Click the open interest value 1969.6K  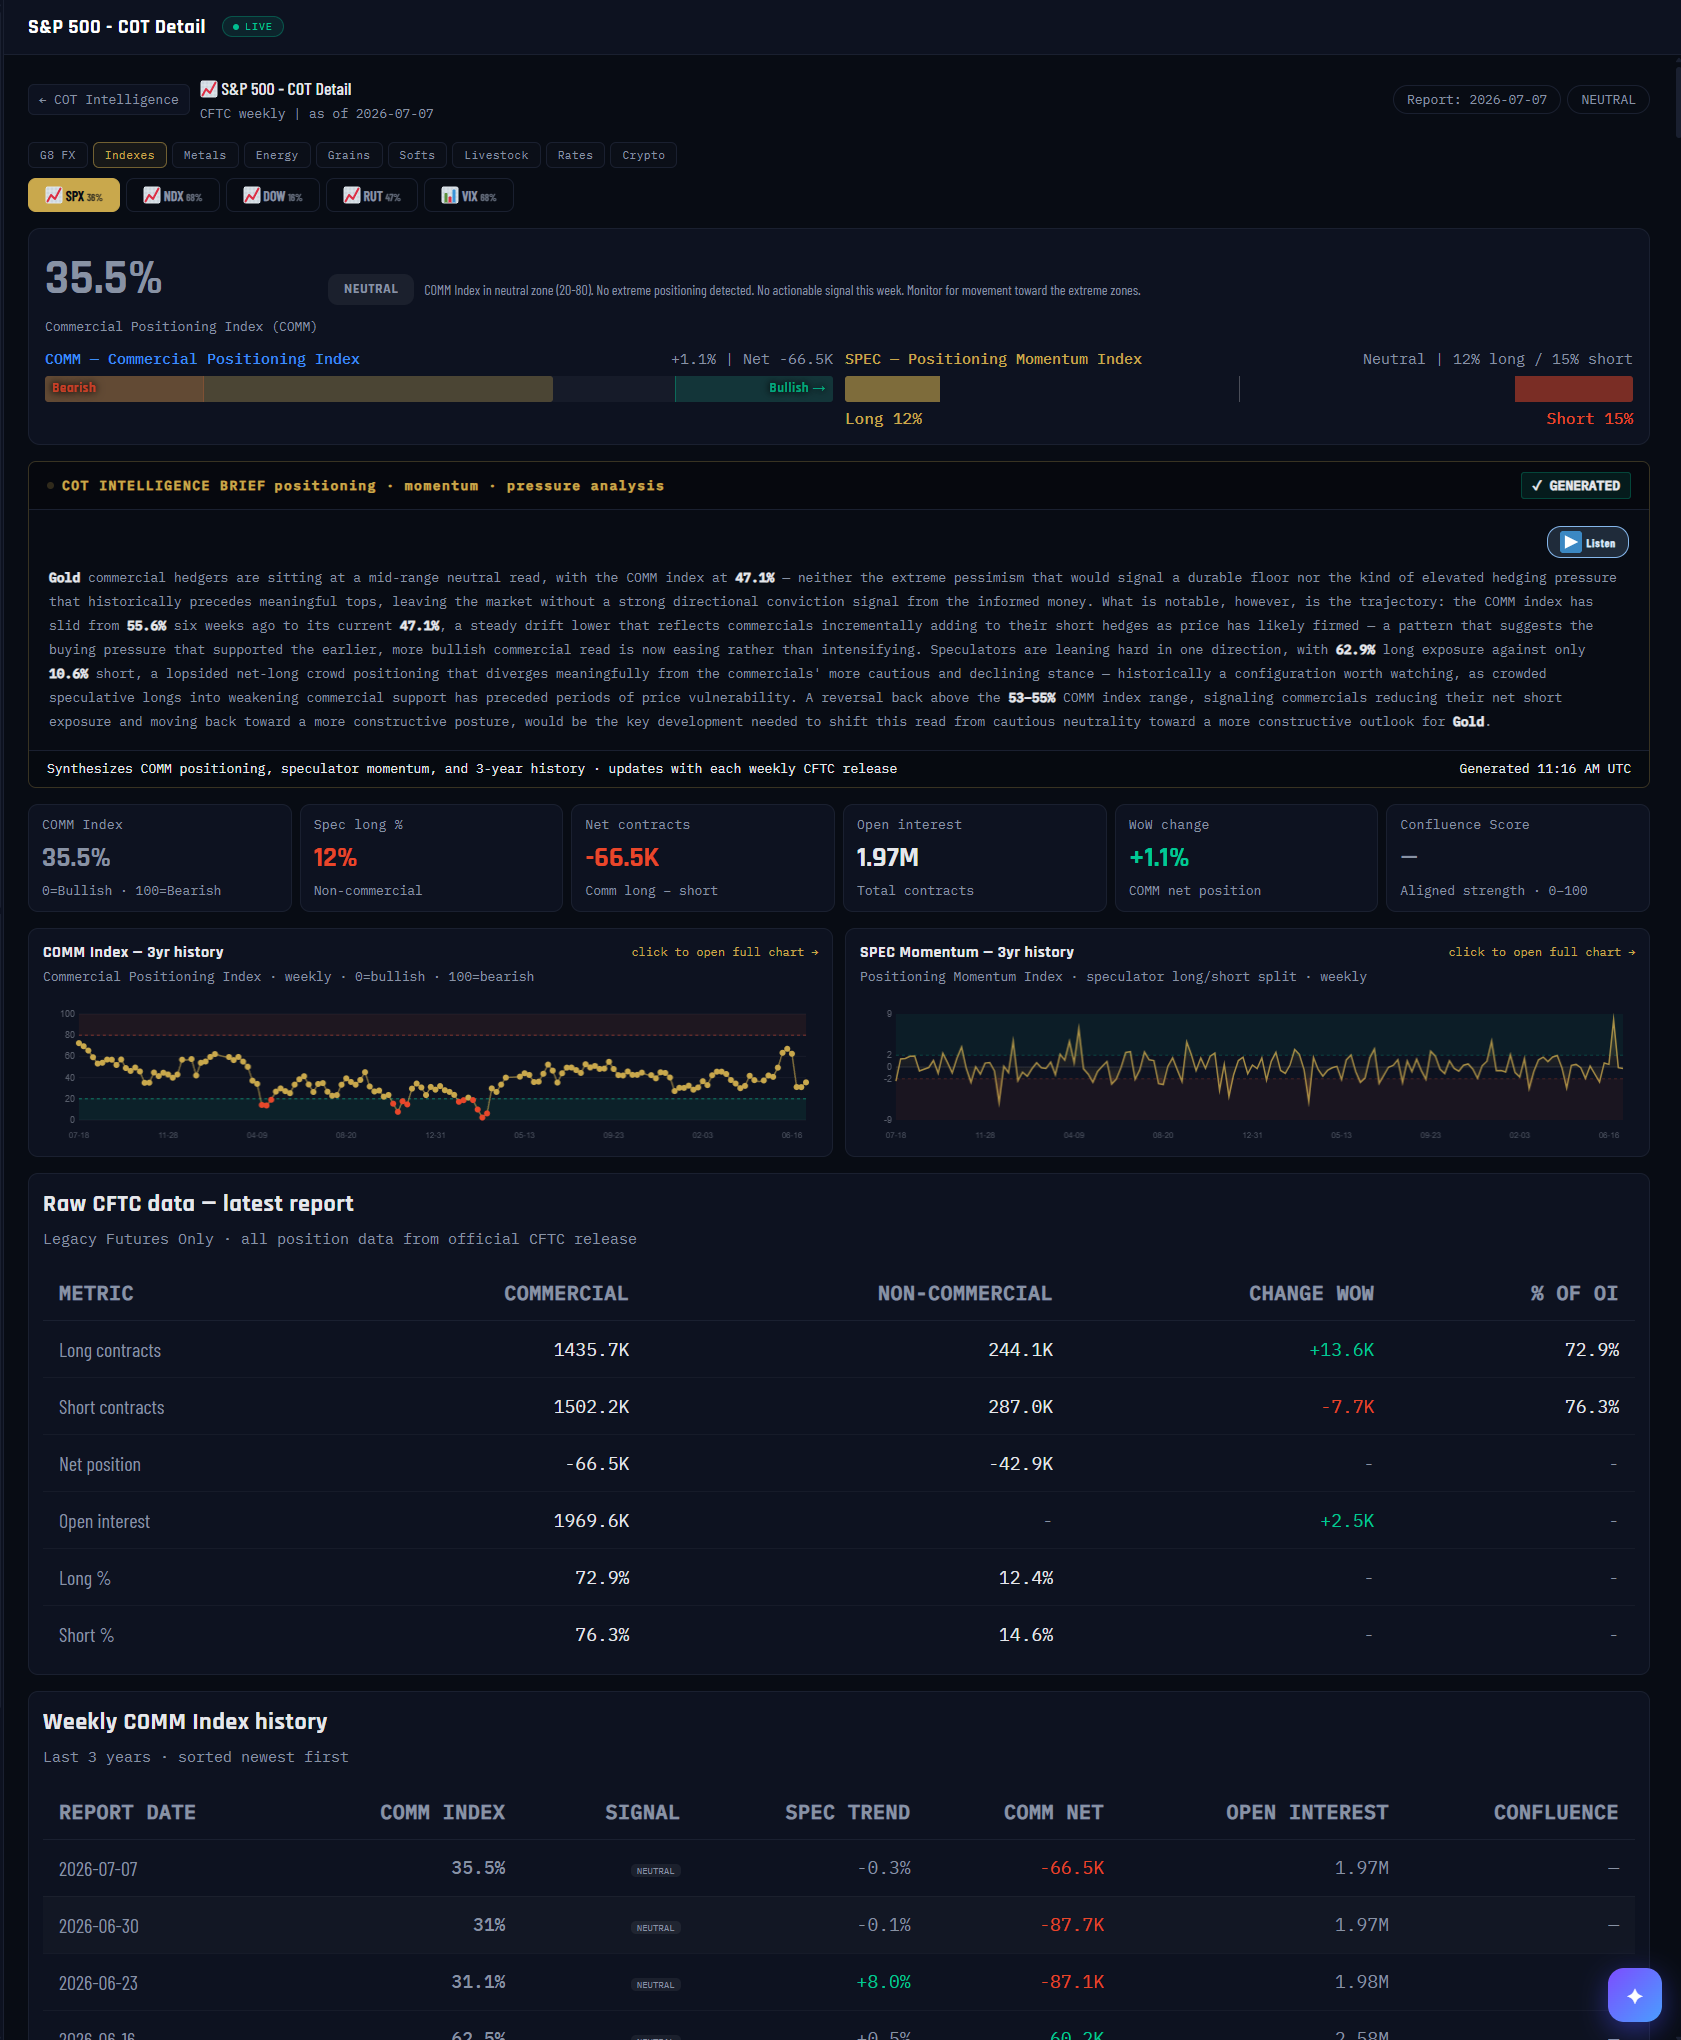point(591,1521)
